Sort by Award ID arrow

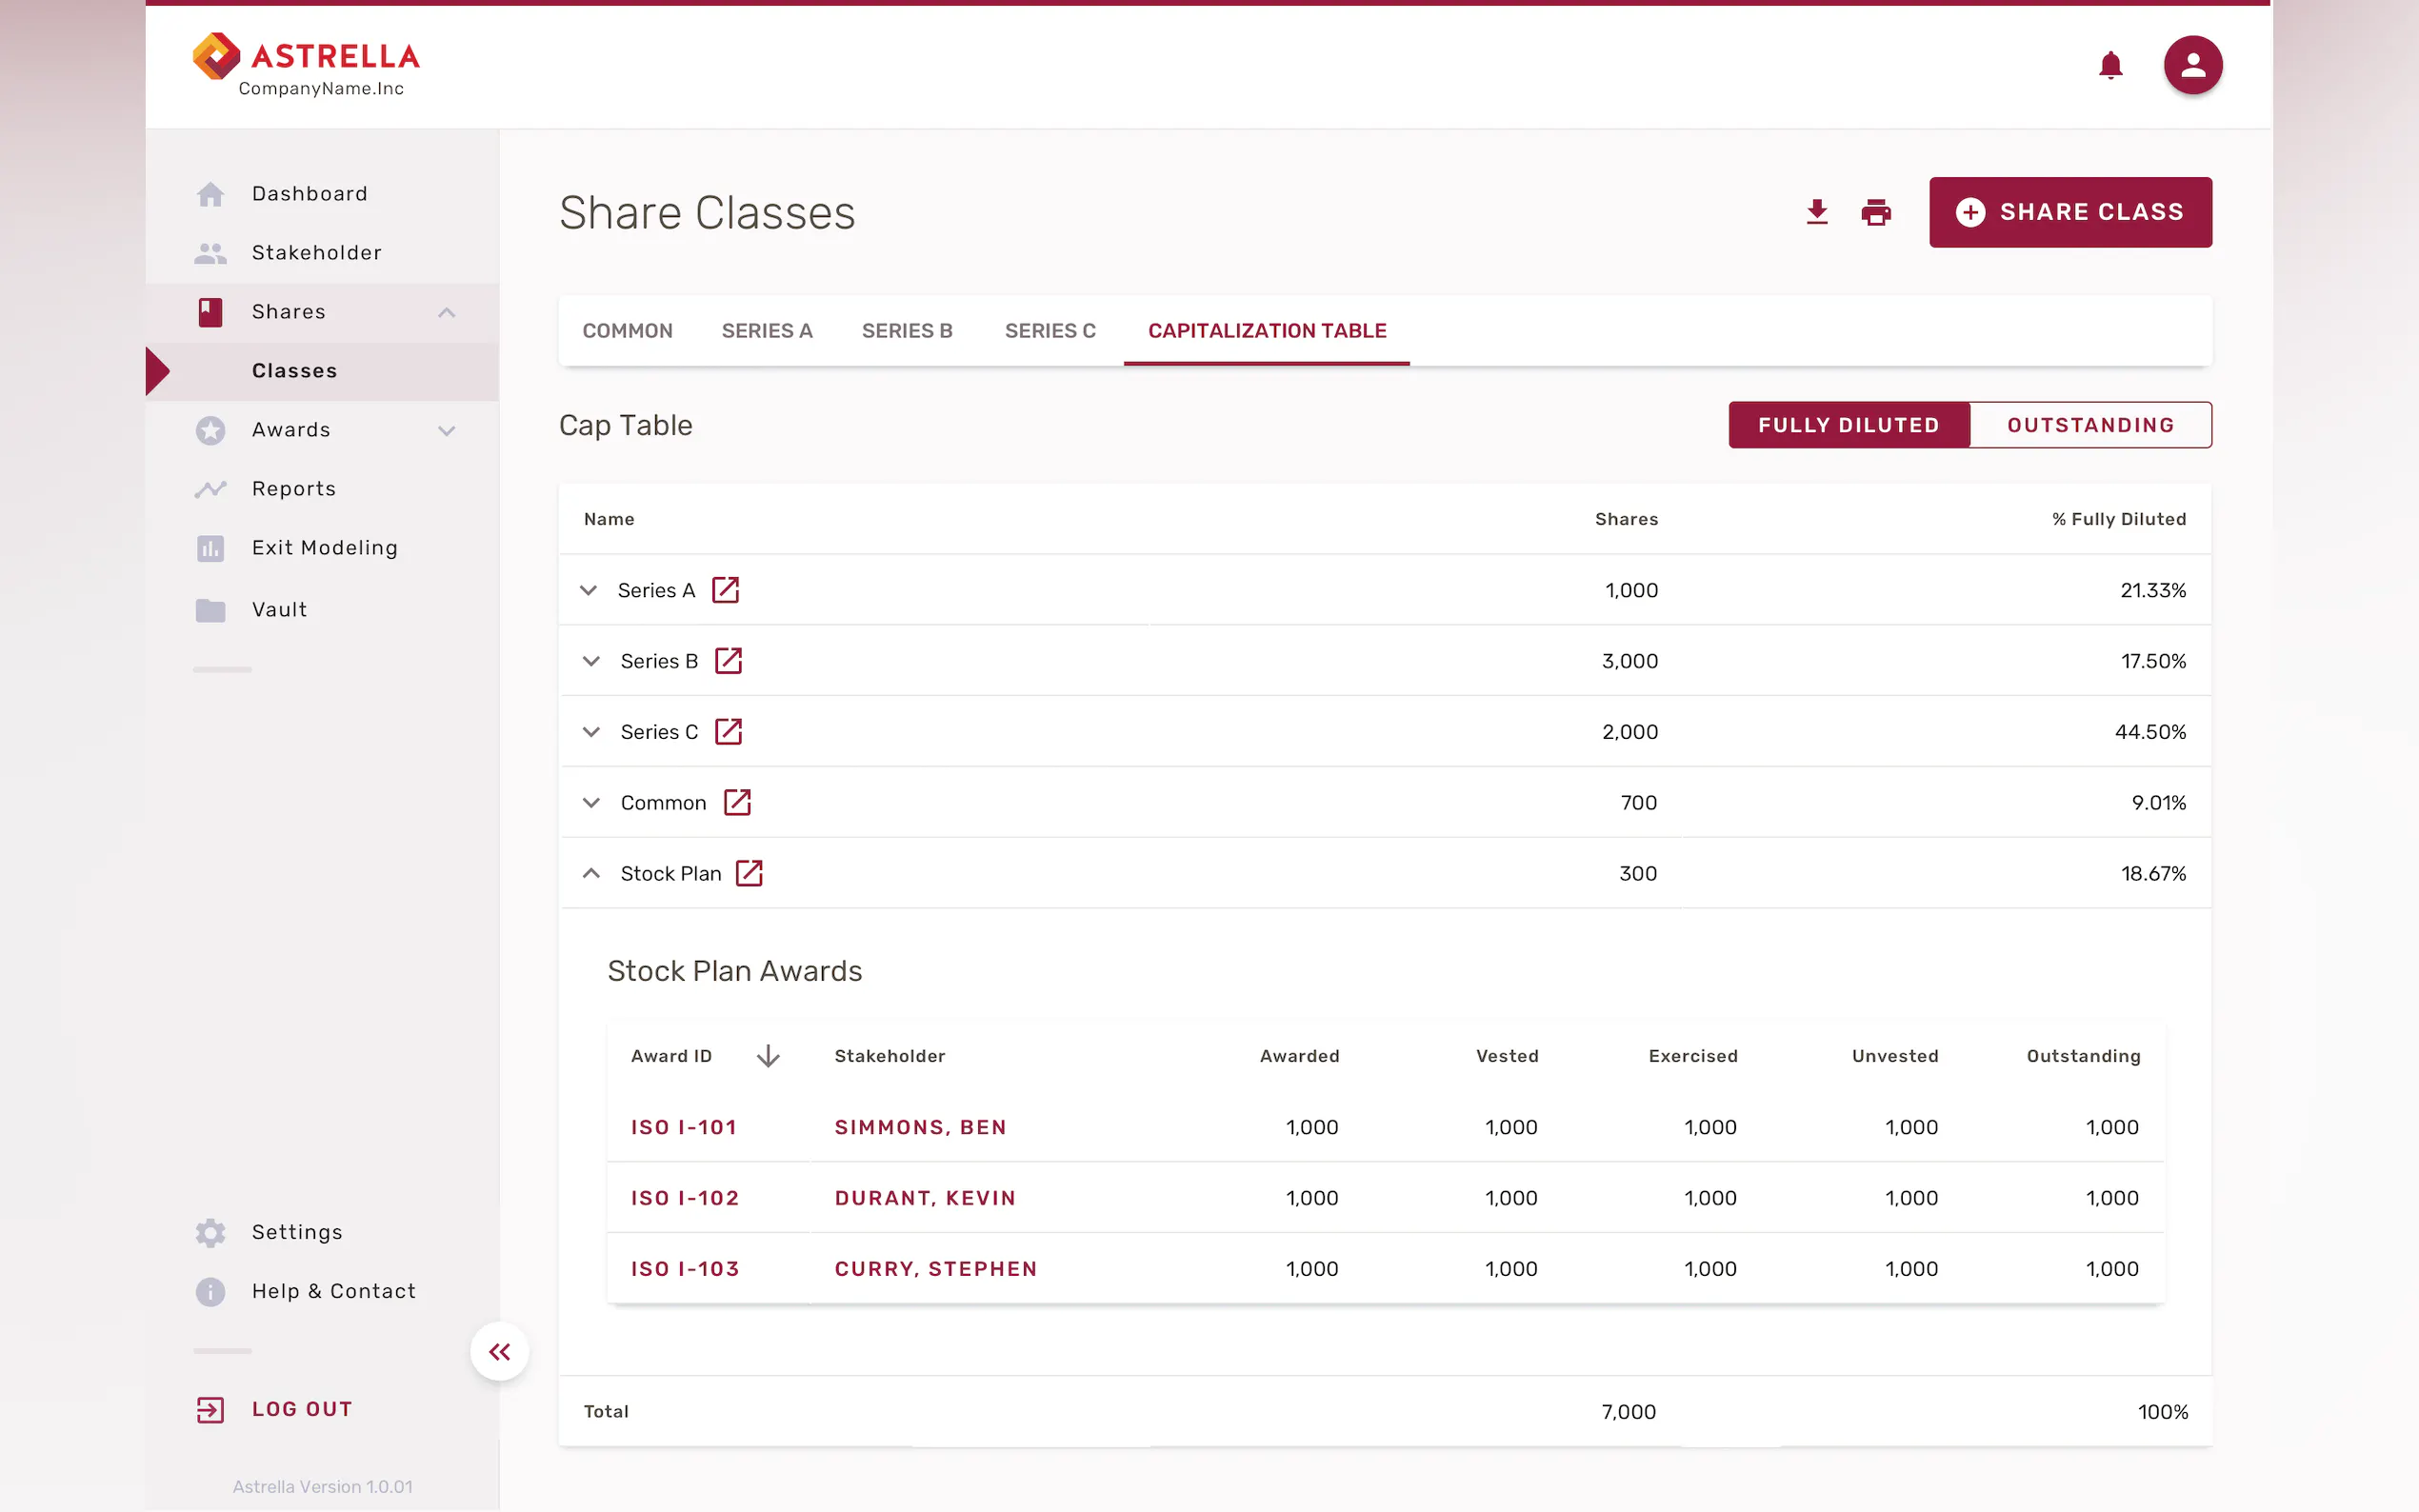[768, 1056]
